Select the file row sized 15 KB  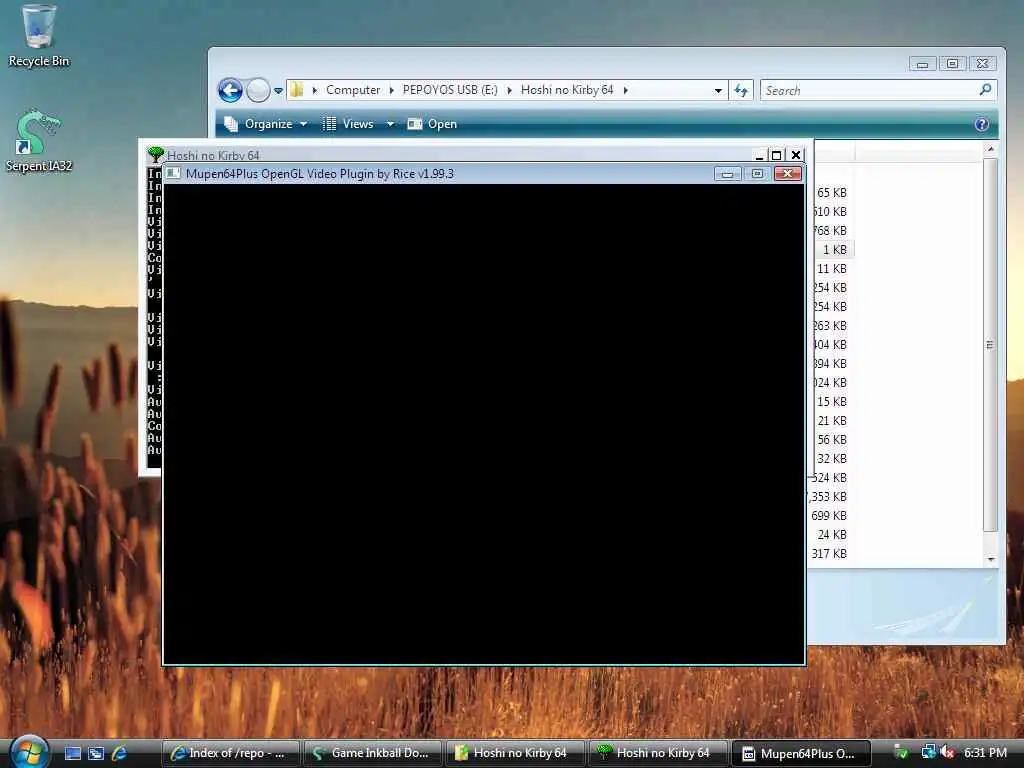(x=832, y=402)
